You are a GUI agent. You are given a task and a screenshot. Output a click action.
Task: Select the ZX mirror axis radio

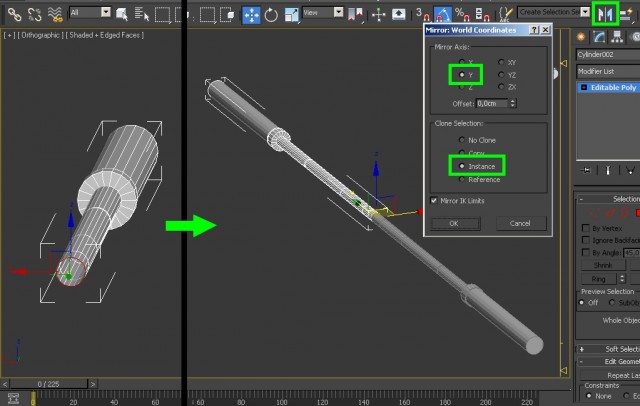click(x=501, y=87)
